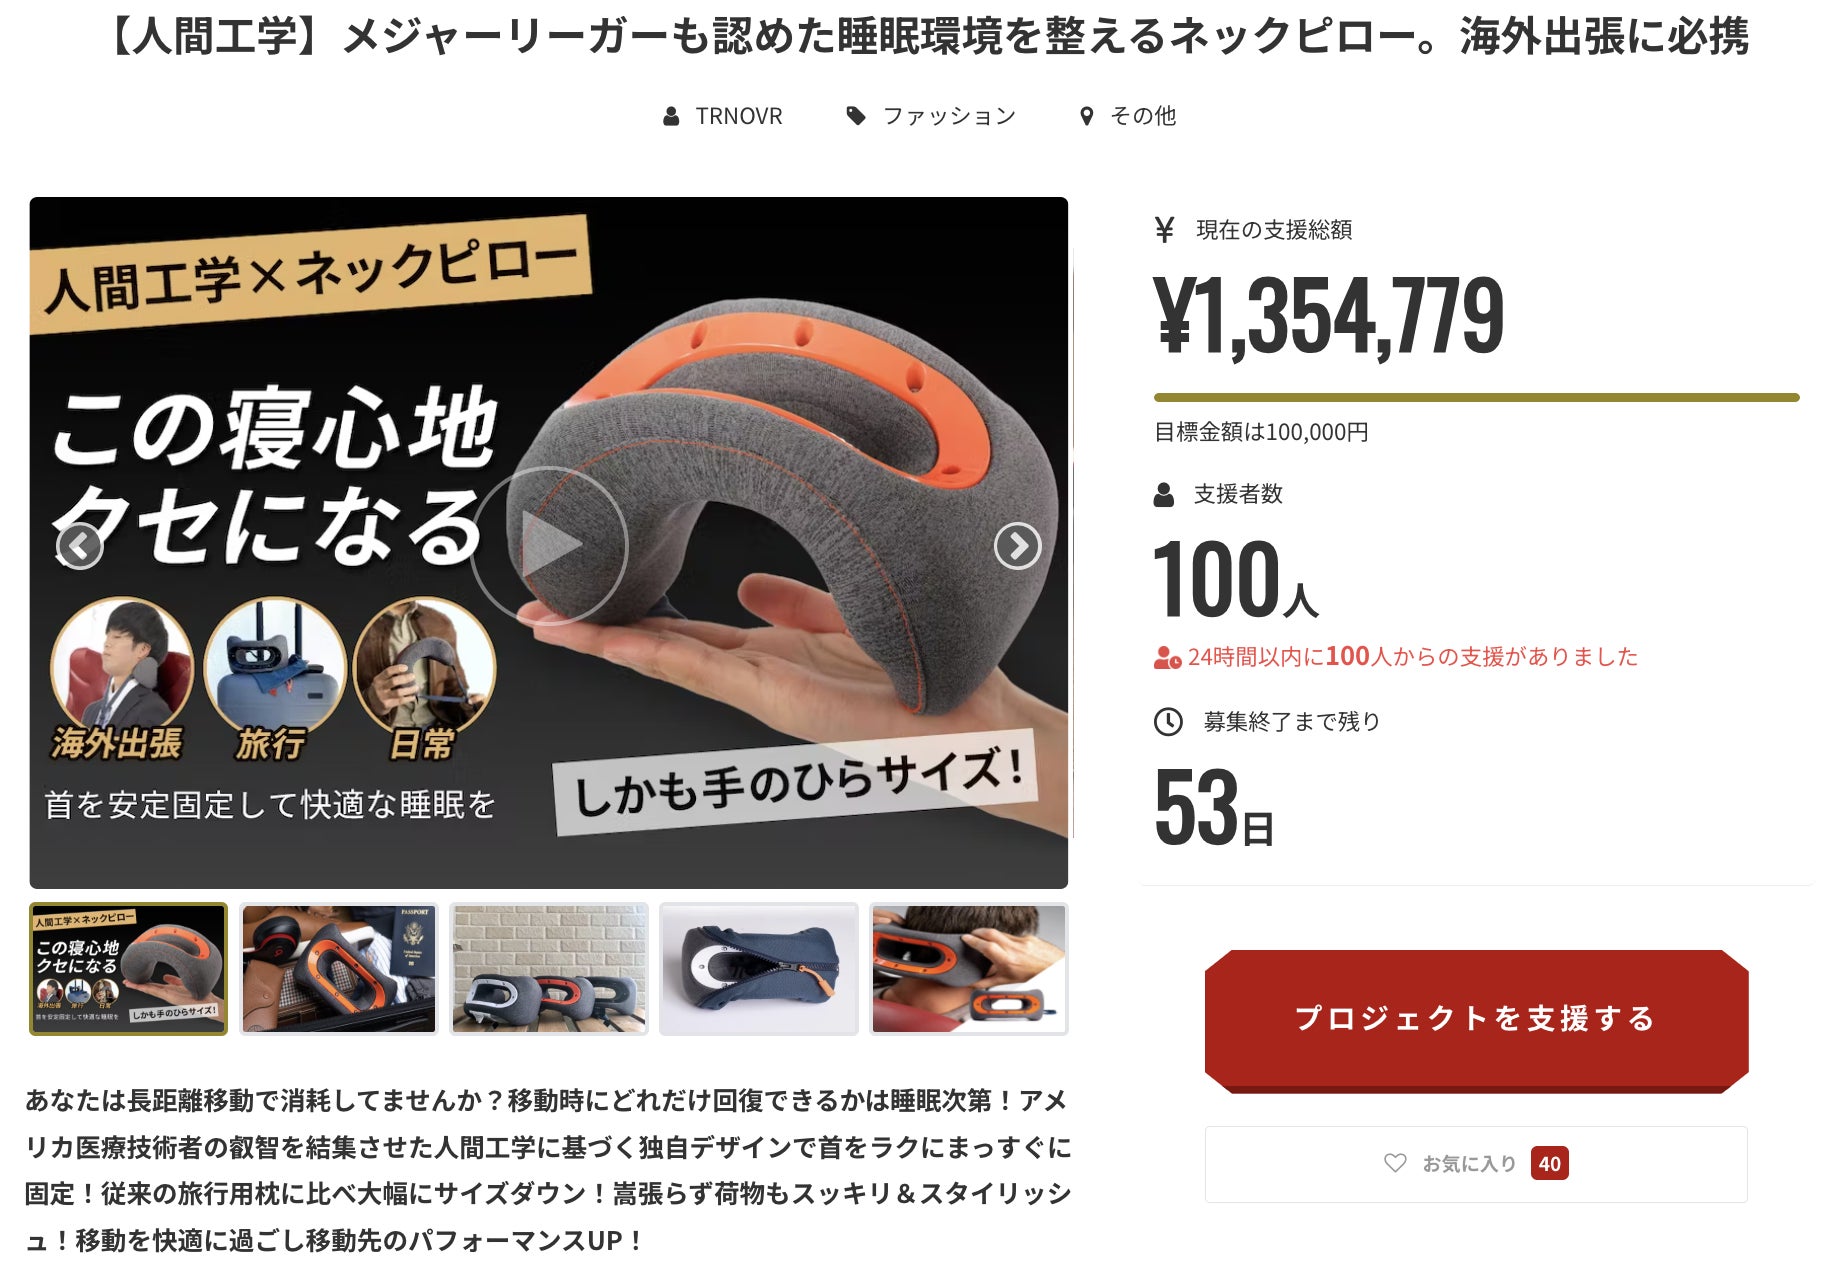Image resolution: width=1828 pixels, height=1284 pixels.
Task: Go to the previous carousel image
Action: (x=80, y=546)
